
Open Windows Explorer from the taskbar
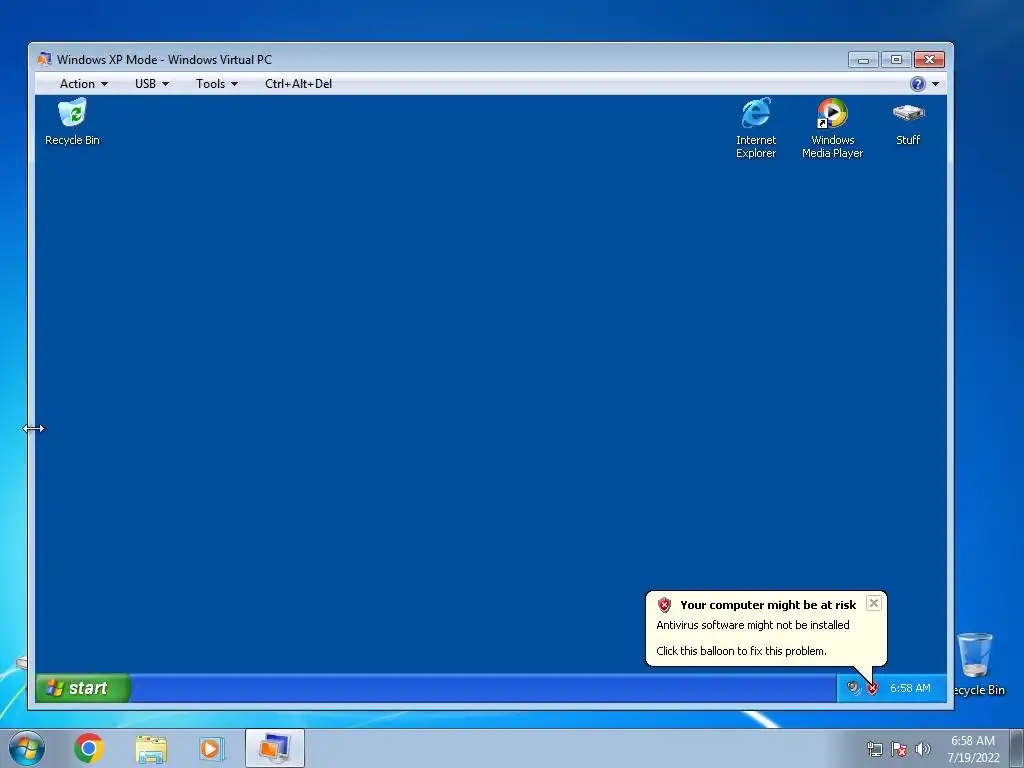pos(151,749)
